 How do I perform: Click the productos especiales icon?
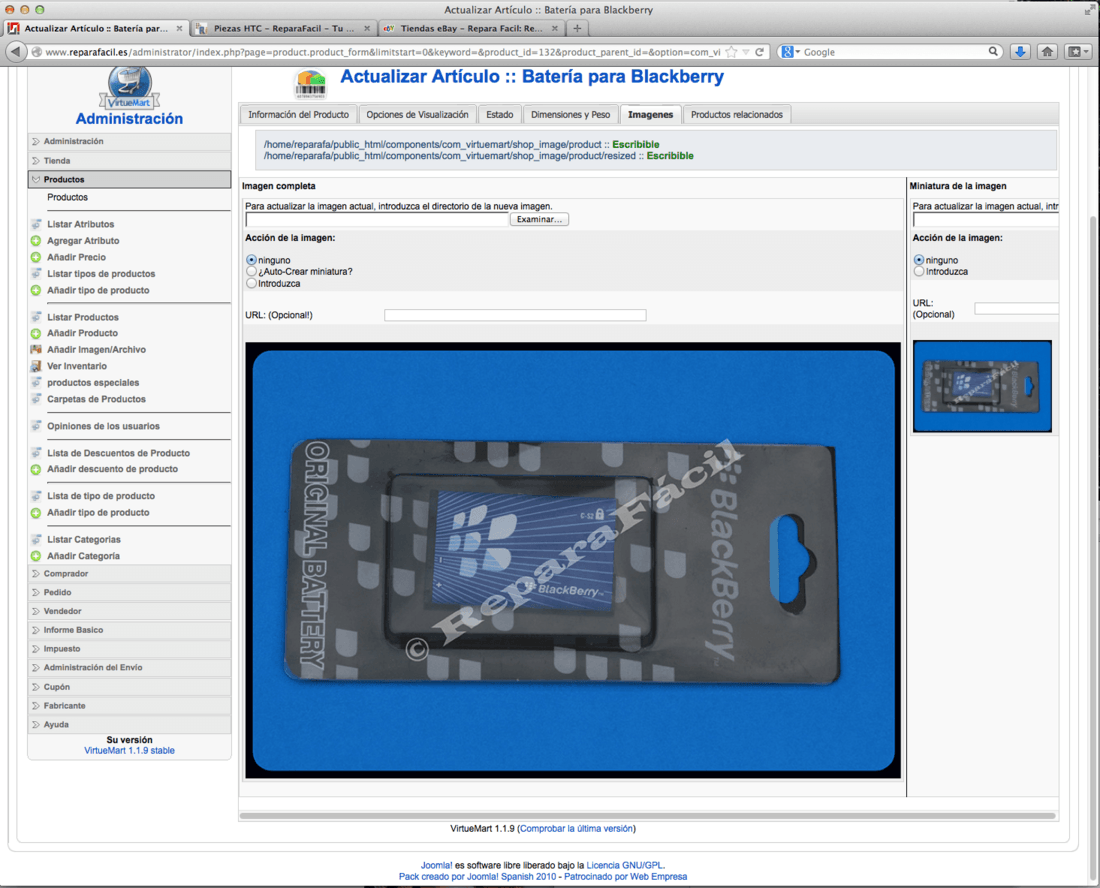[36, 382]
